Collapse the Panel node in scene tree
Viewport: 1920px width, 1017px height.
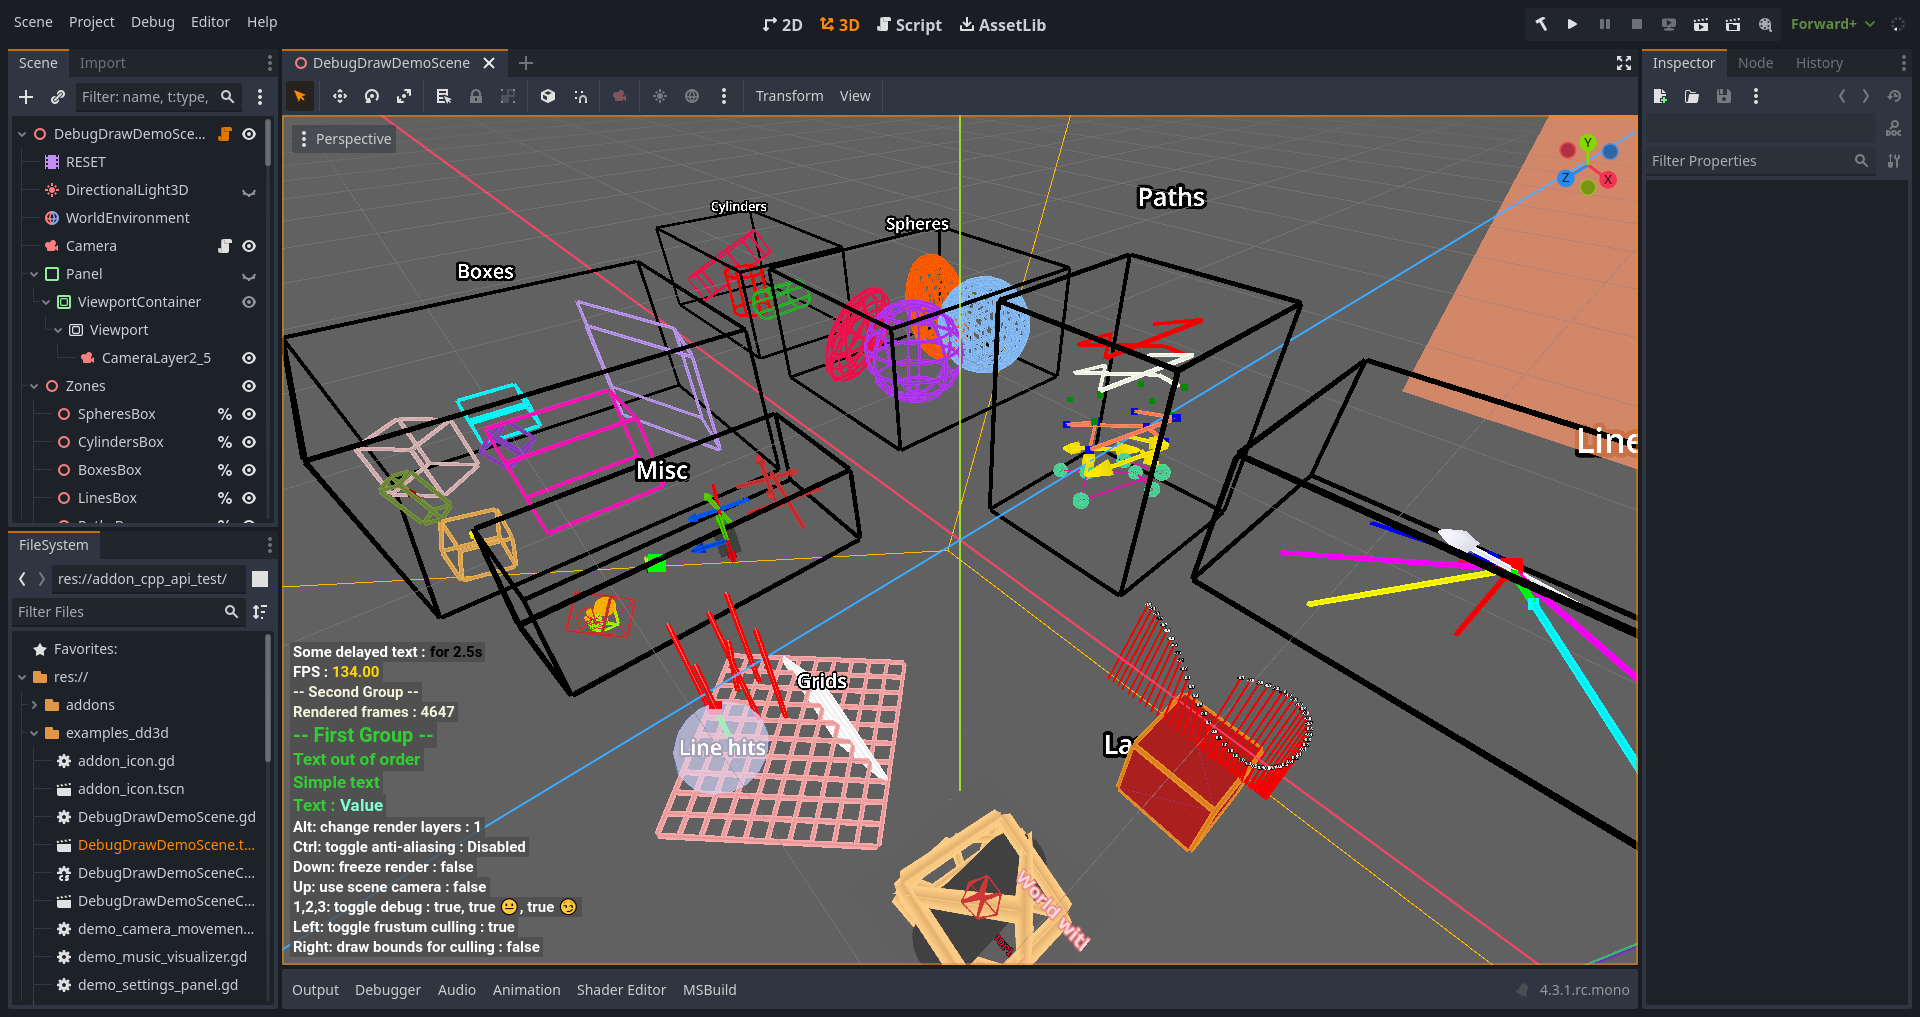click(x=34, y=274)
